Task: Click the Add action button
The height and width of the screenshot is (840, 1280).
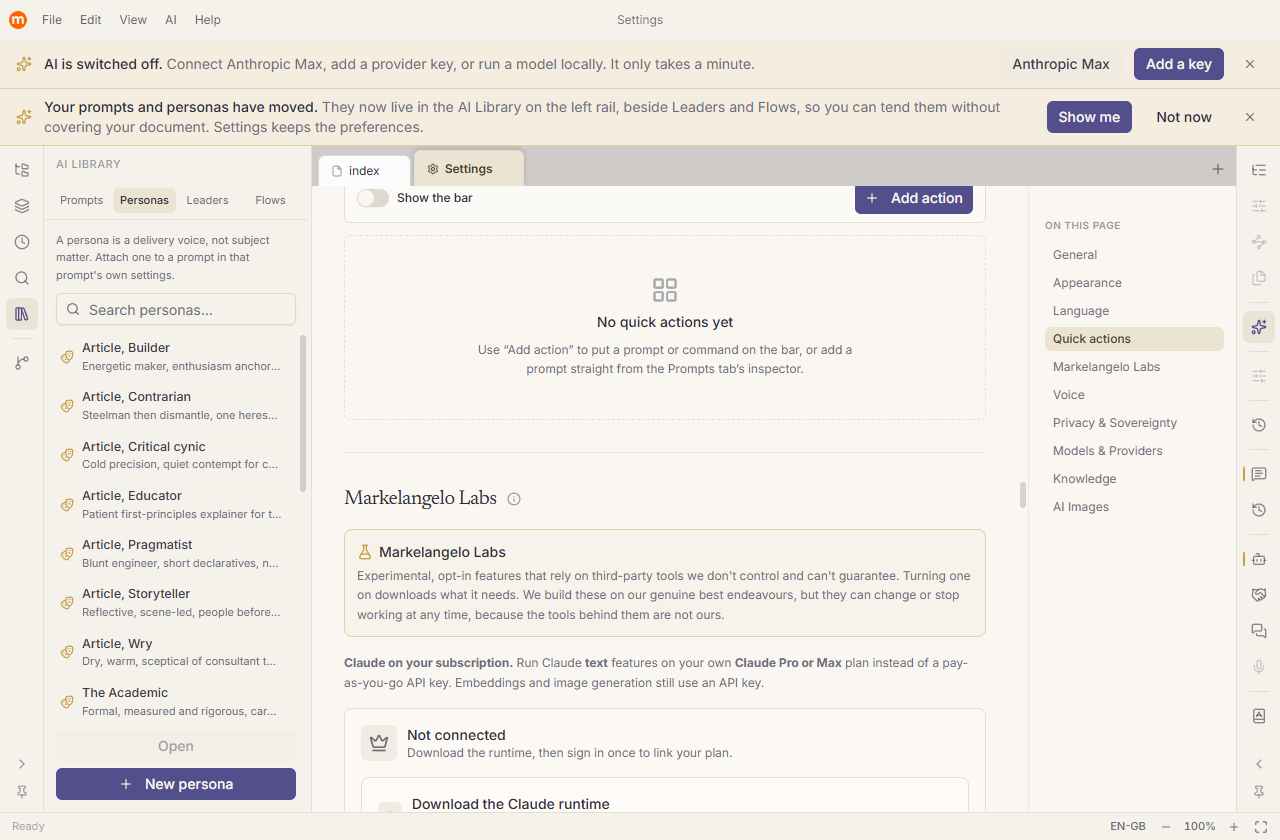Action: click(914, 198)
